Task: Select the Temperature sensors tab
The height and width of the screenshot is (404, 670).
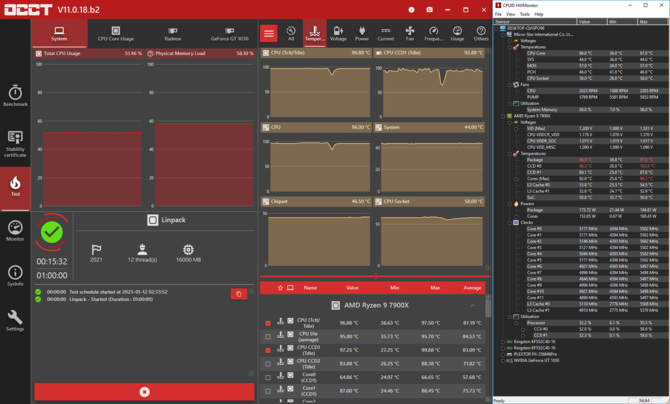Action: tap(314, 33)
